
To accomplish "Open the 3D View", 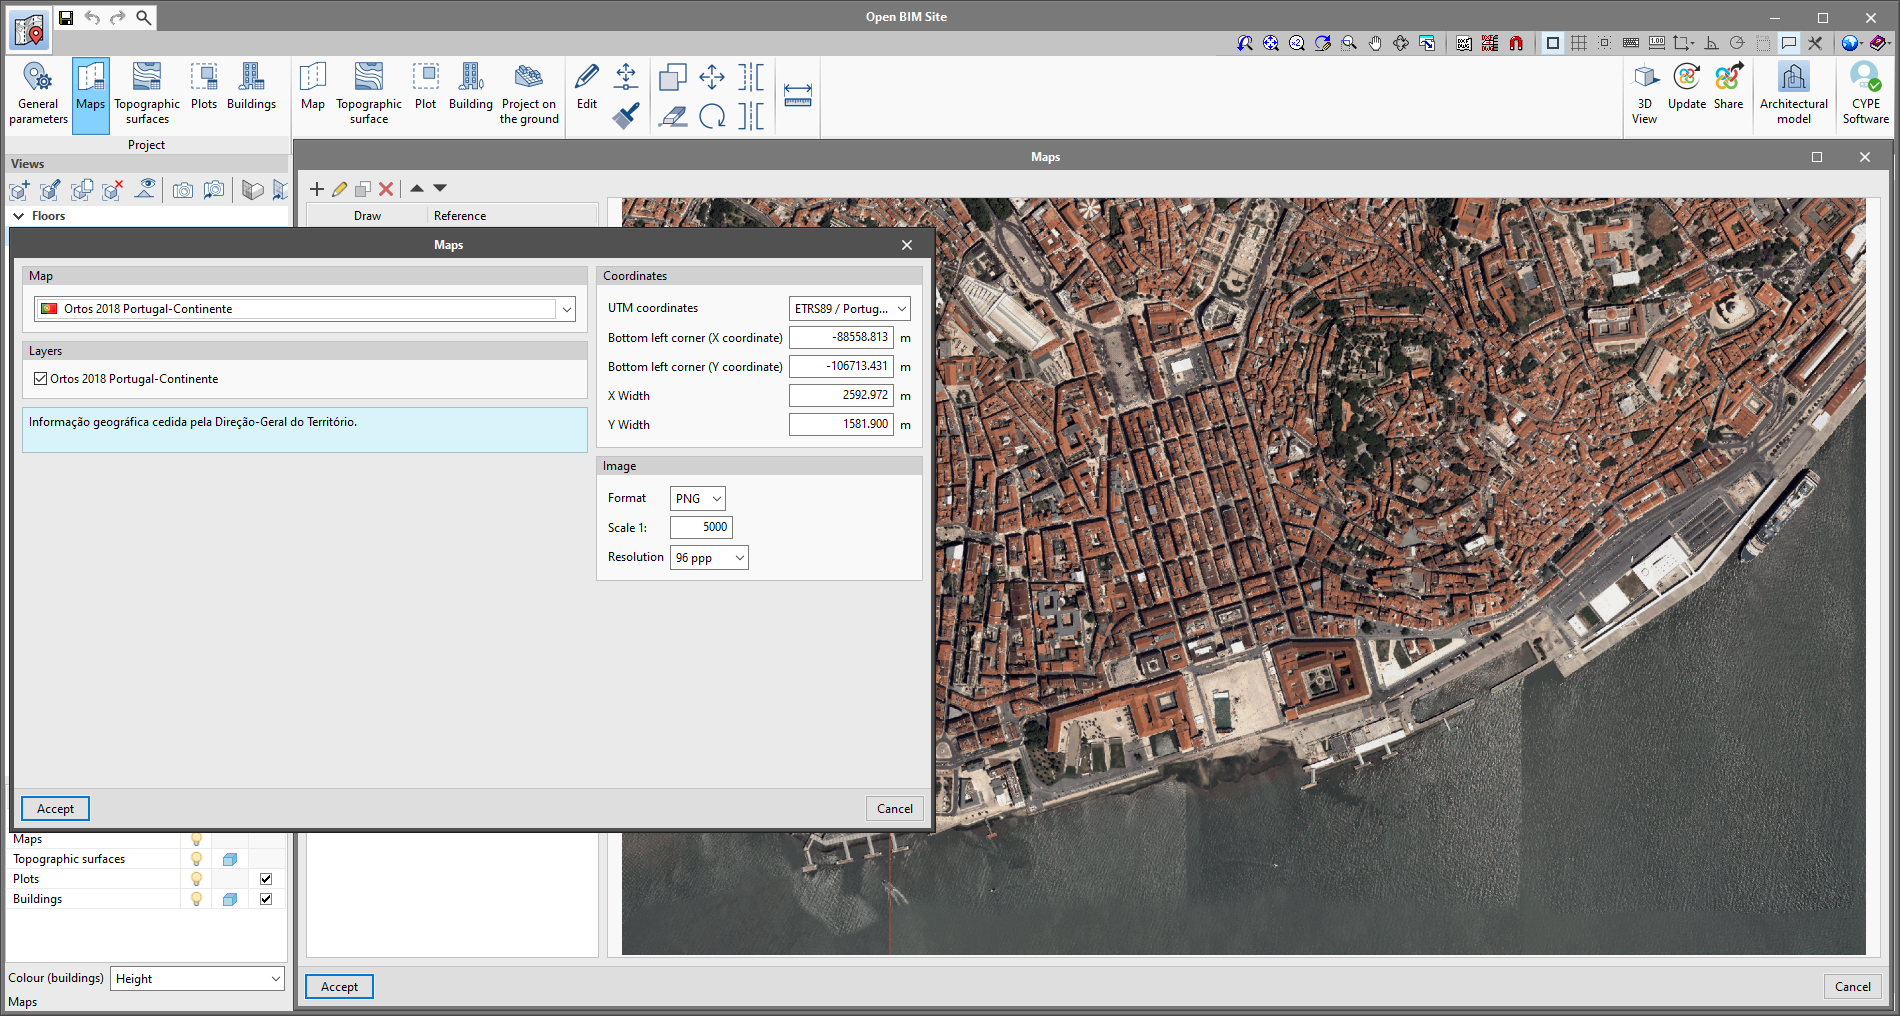I will [1645, 94].
